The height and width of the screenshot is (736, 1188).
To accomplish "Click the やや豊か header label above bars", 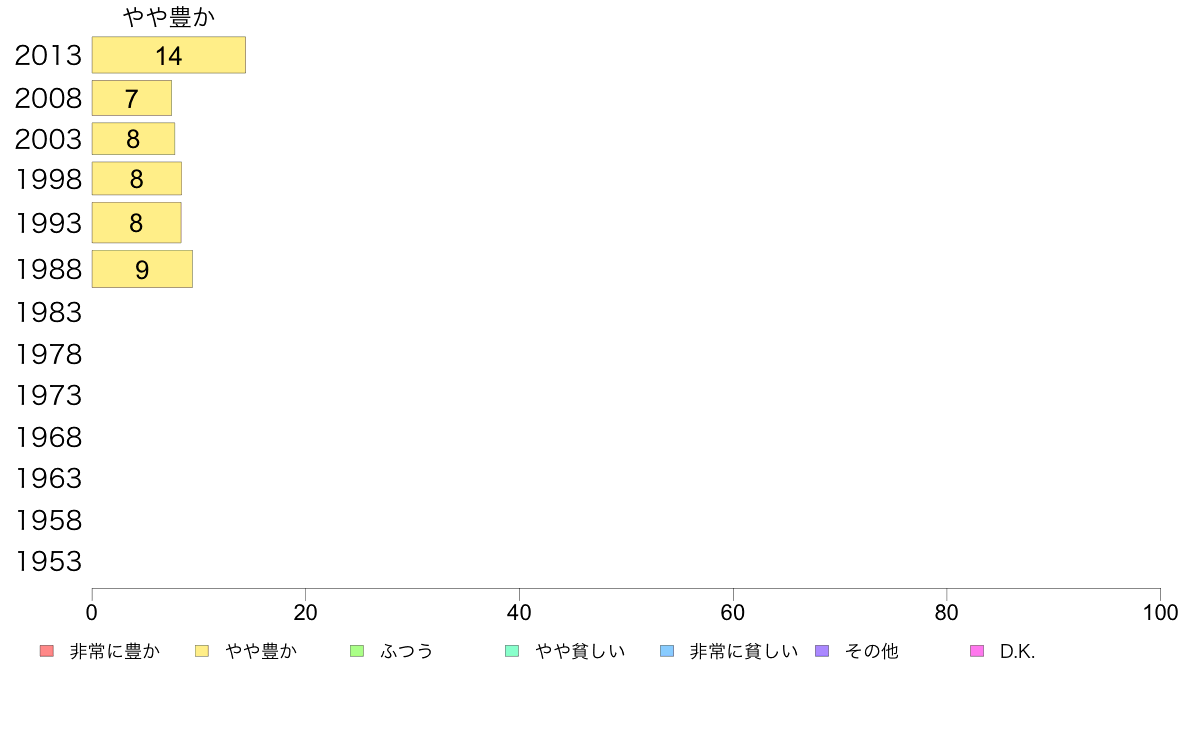I will [169, 17].
